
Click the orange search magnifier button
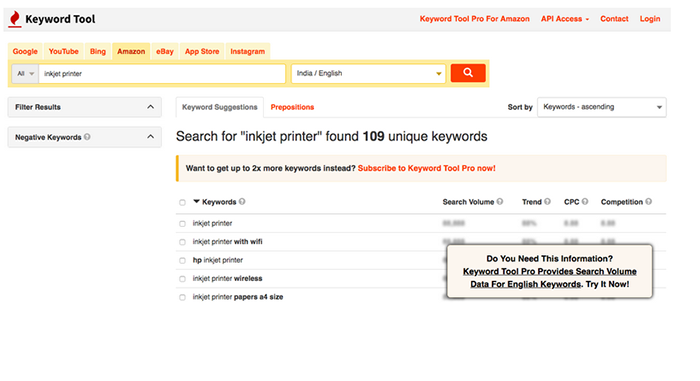(468, 73)
